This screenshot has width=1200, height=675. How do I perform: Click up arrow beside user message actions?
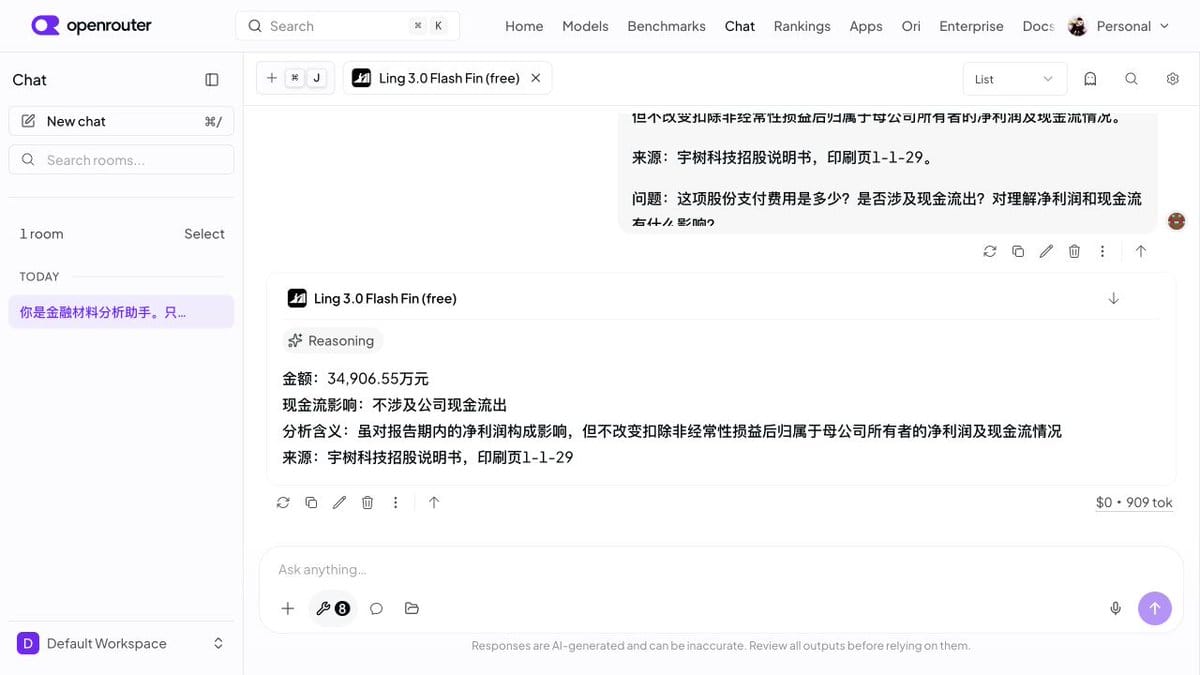pyautogui.click(x=1141, y=251)
